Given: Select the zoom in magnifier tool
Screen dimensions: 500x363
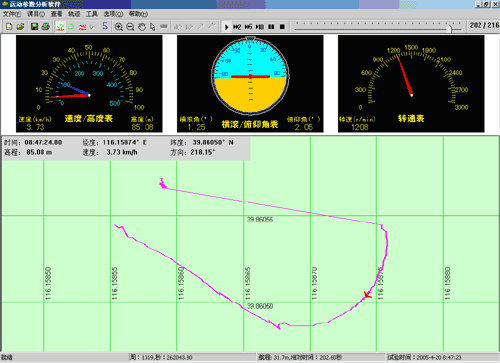Looking at the screenshot, I should [119, 27].
